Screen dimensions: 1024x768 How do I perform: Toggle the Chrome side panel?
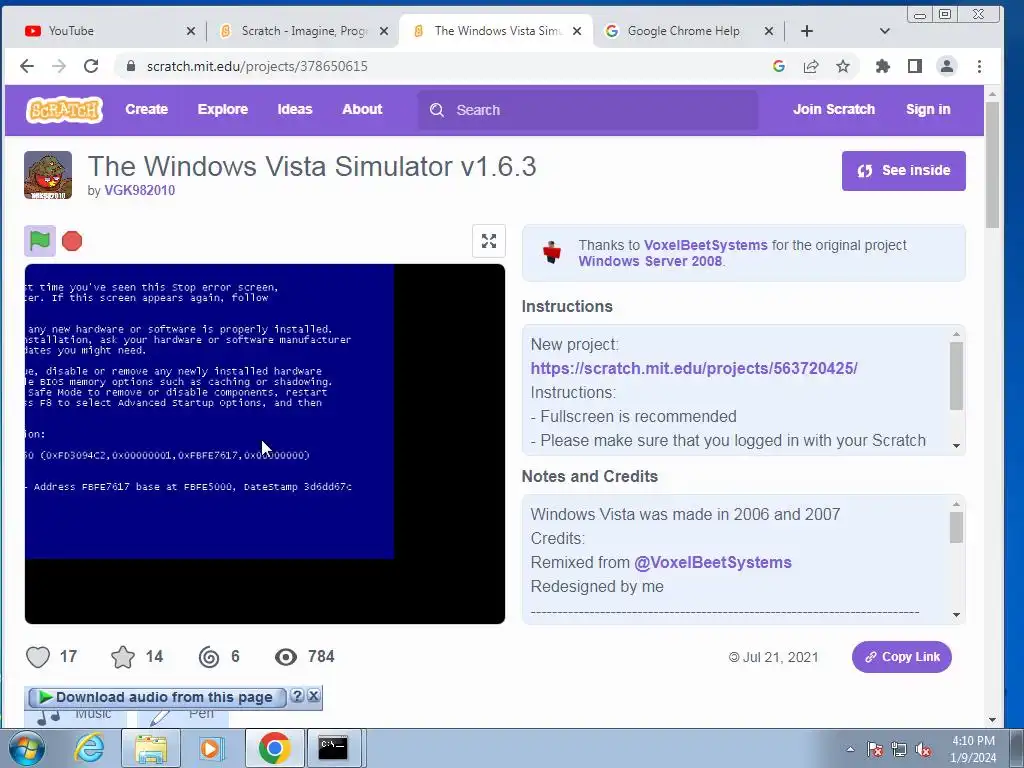pos(914,66)
